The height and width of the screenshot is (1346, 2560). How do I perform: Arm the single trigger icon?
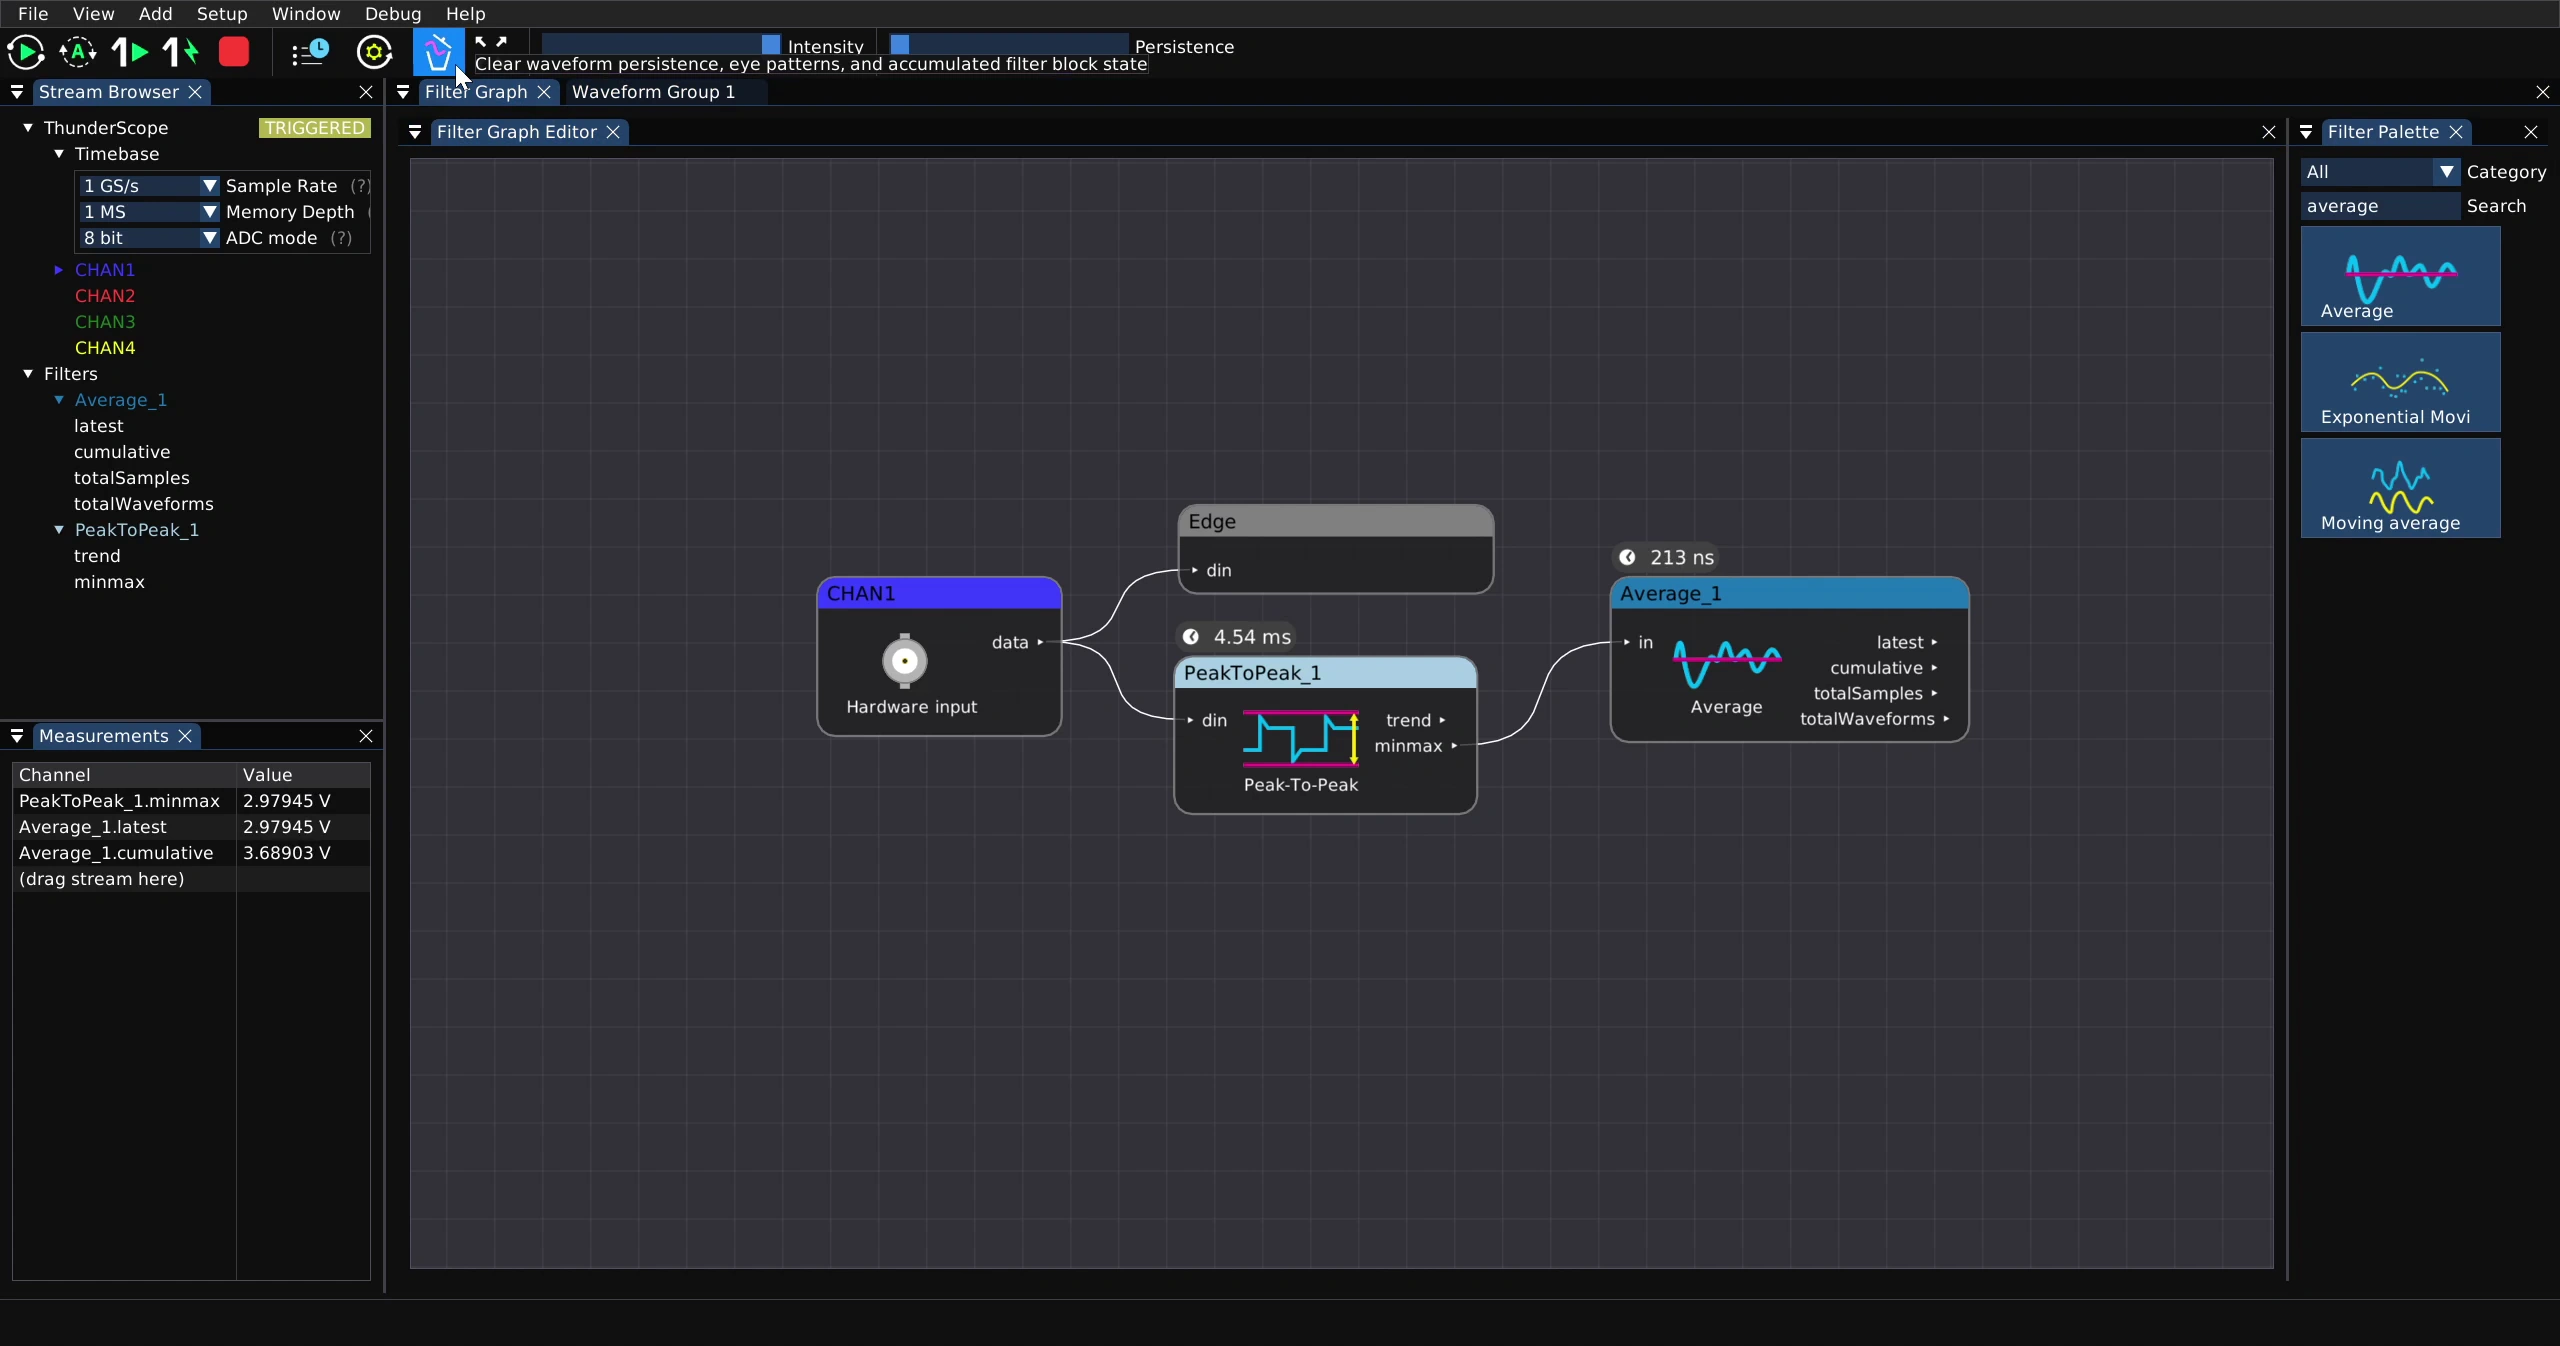click(x=130, y=52)
